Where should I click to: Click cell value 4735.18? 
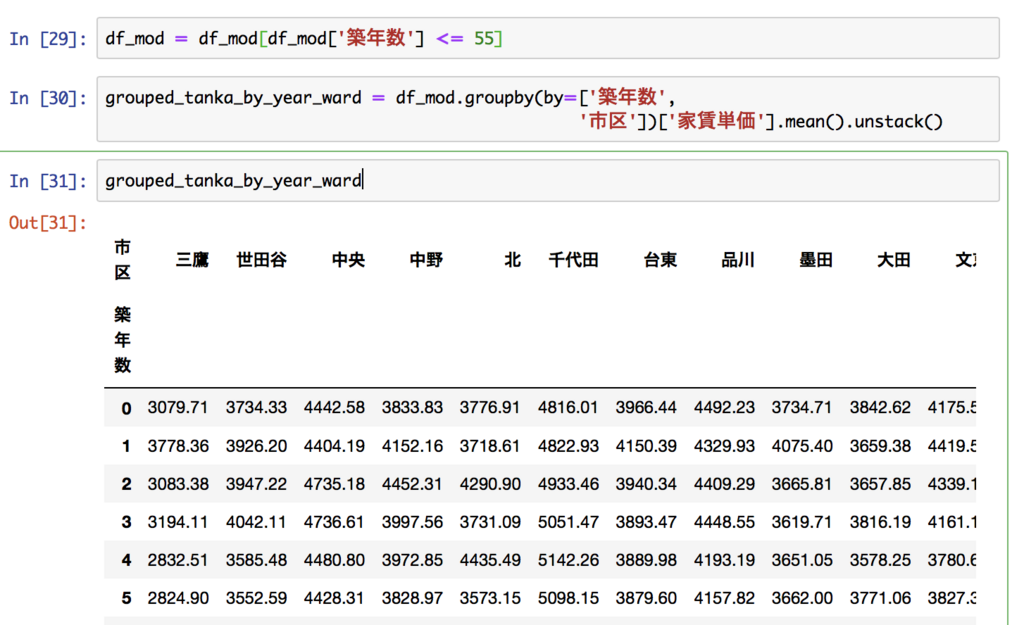[x=334, y=484]
